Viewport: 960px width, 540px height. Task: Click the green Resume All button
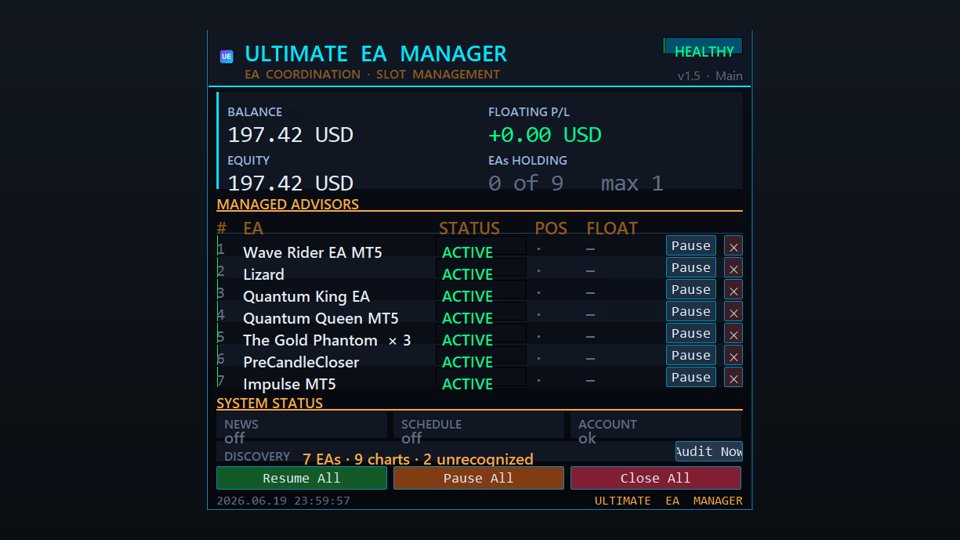[301, 478]
